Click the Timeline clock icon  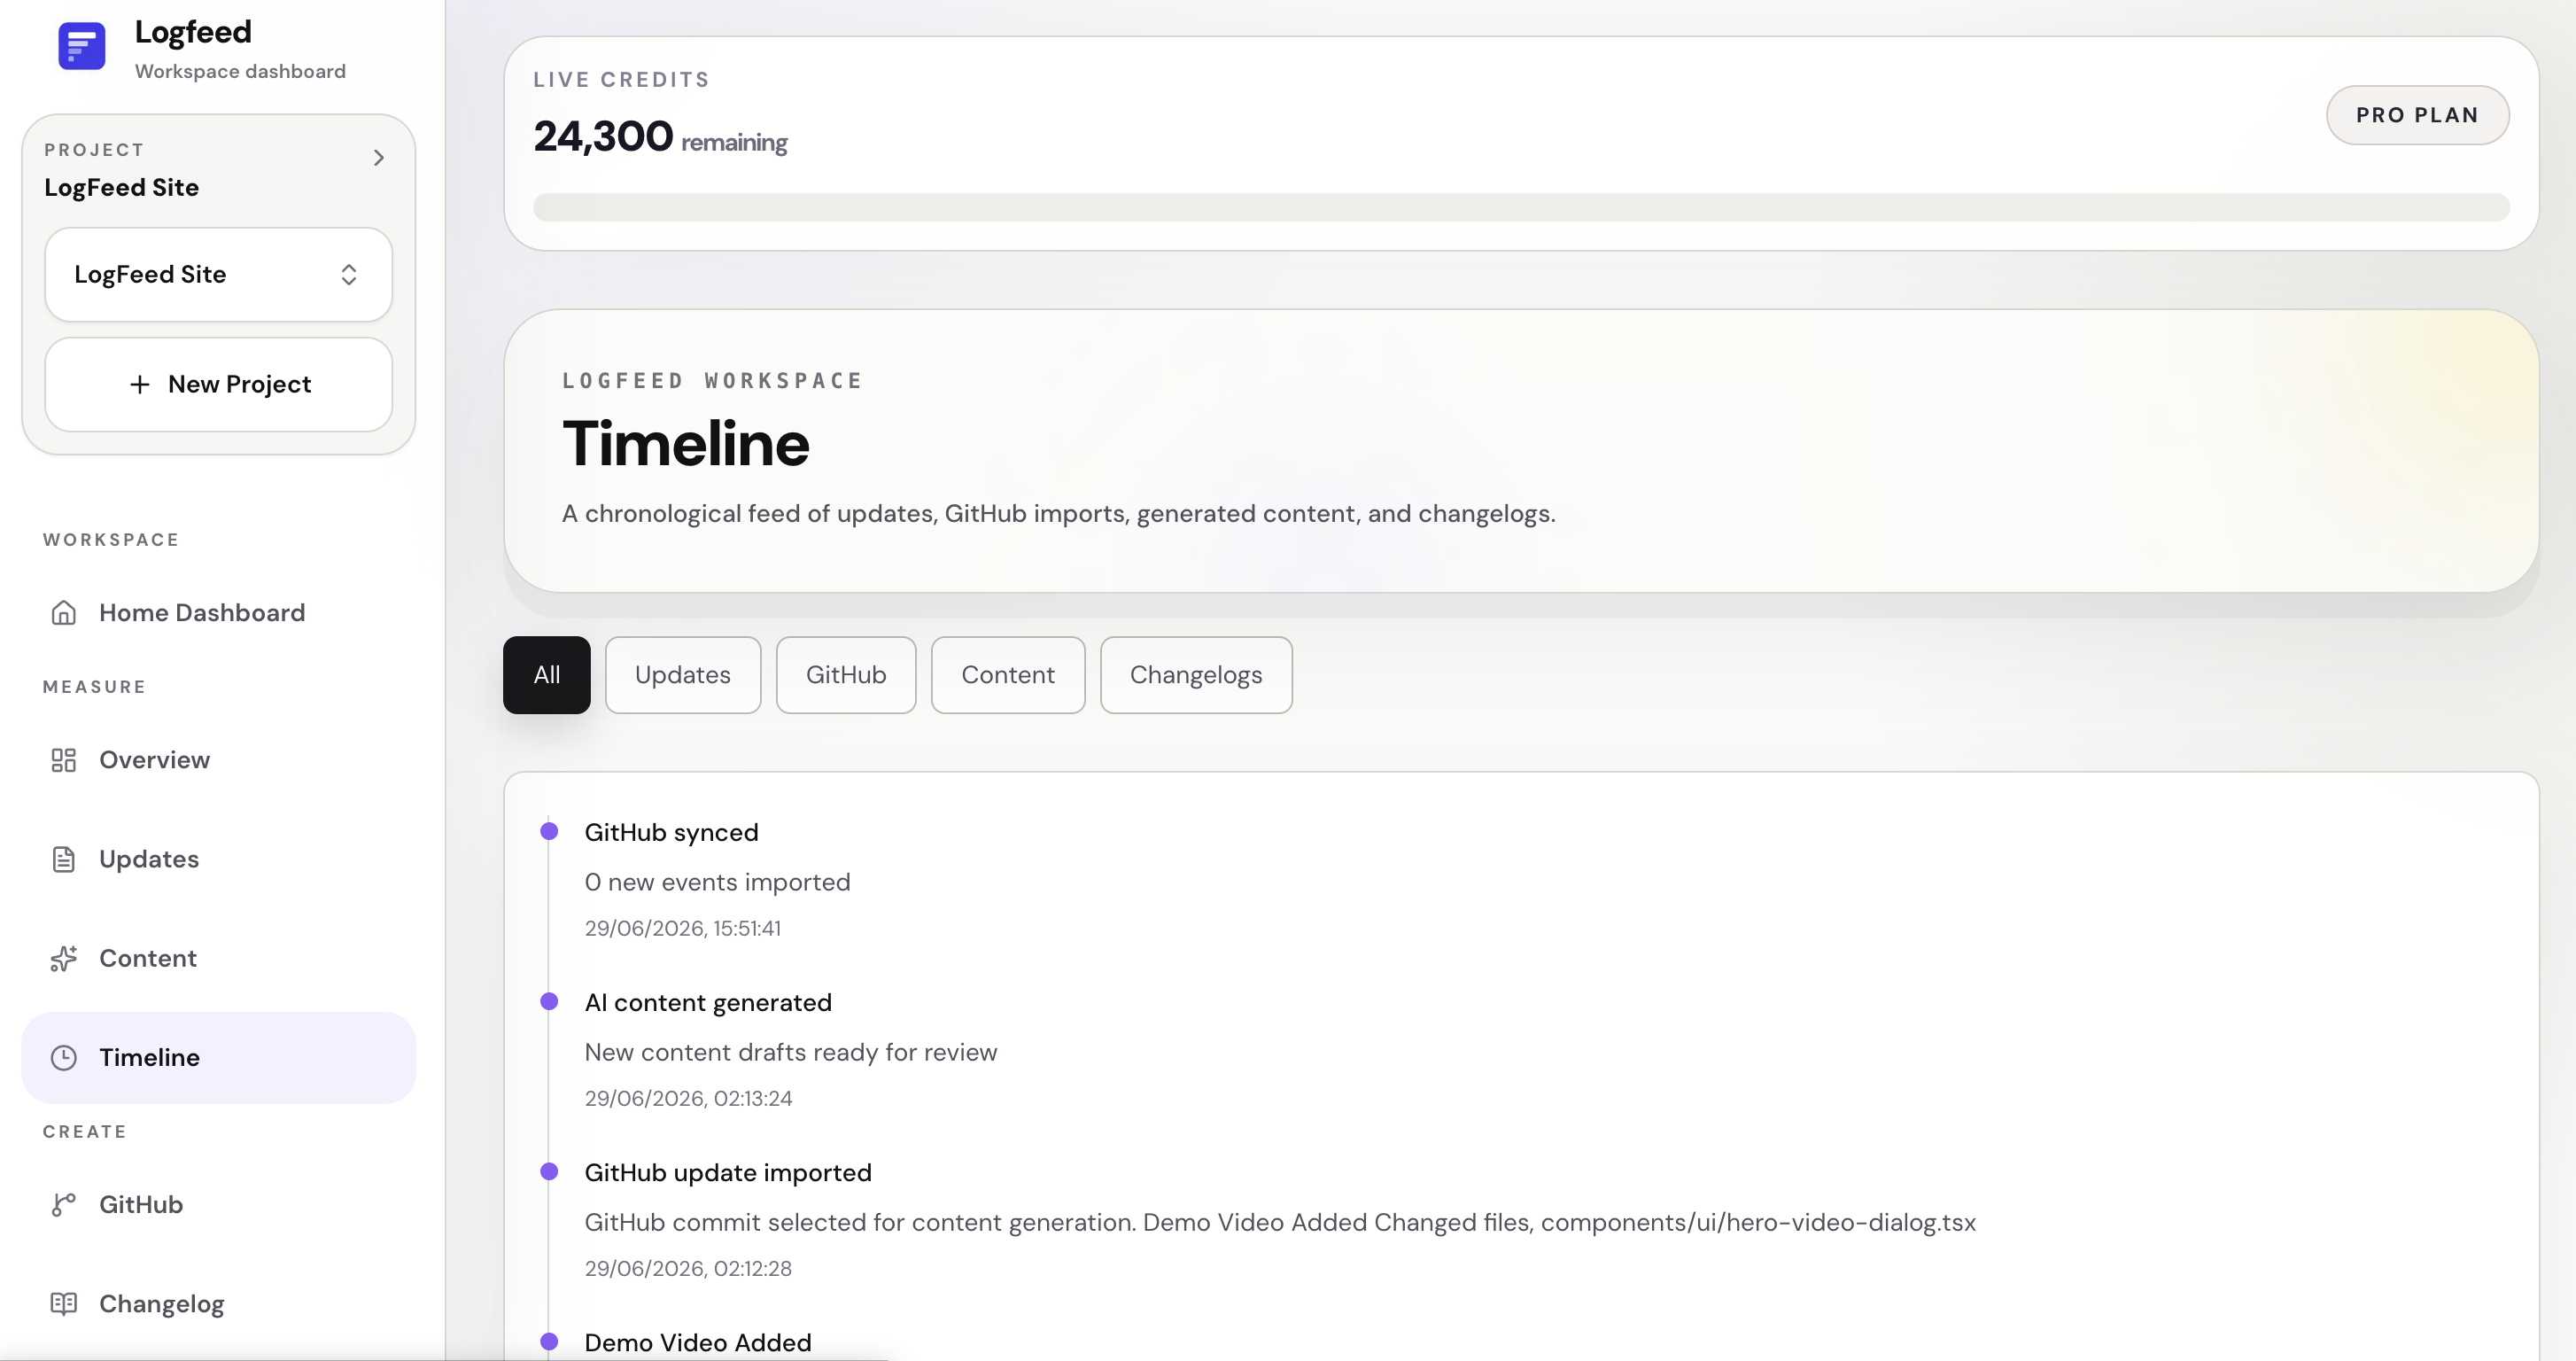[64, 1058]
